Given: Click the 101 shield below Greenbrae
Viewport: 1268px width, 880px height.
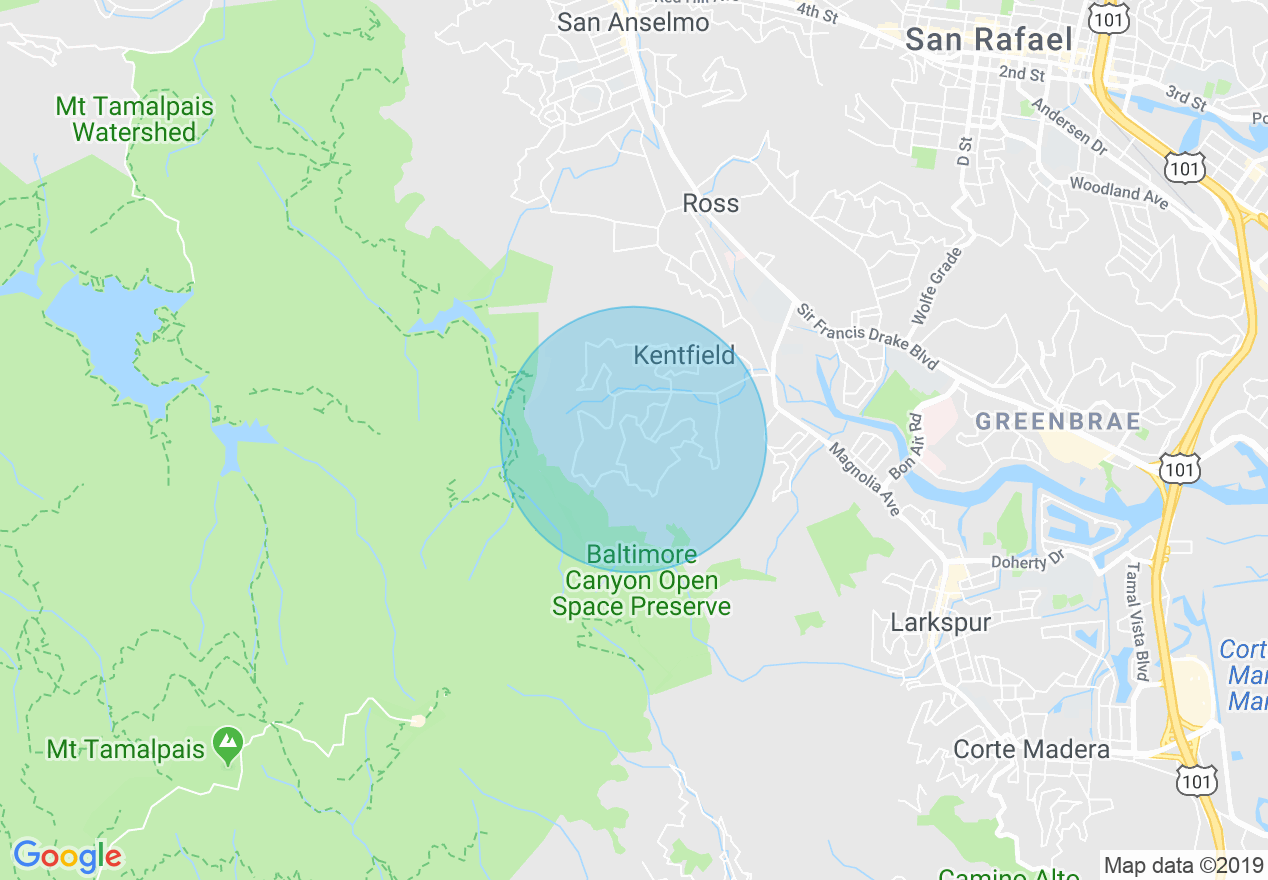Looking at the screenshot, I should pyautogui.click(x=1180, y=466).
